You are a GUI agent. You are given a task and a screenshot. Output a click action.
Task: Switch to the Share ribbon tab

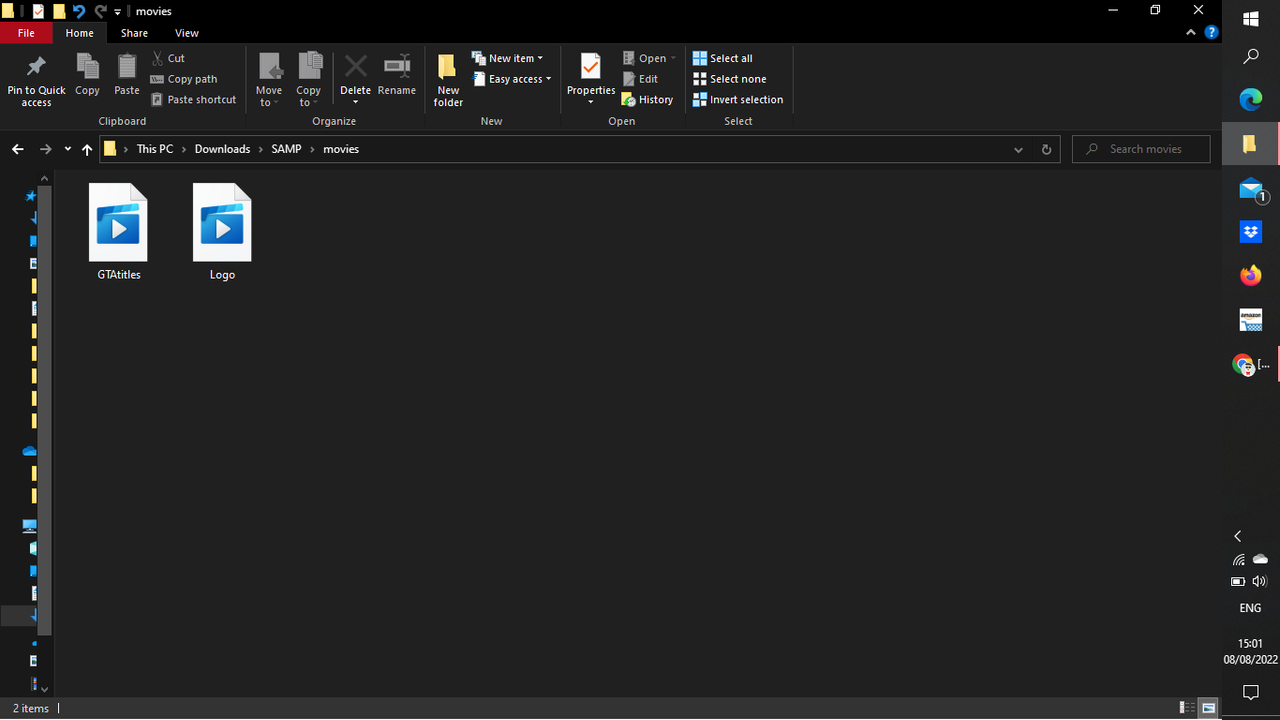[134, 33]
